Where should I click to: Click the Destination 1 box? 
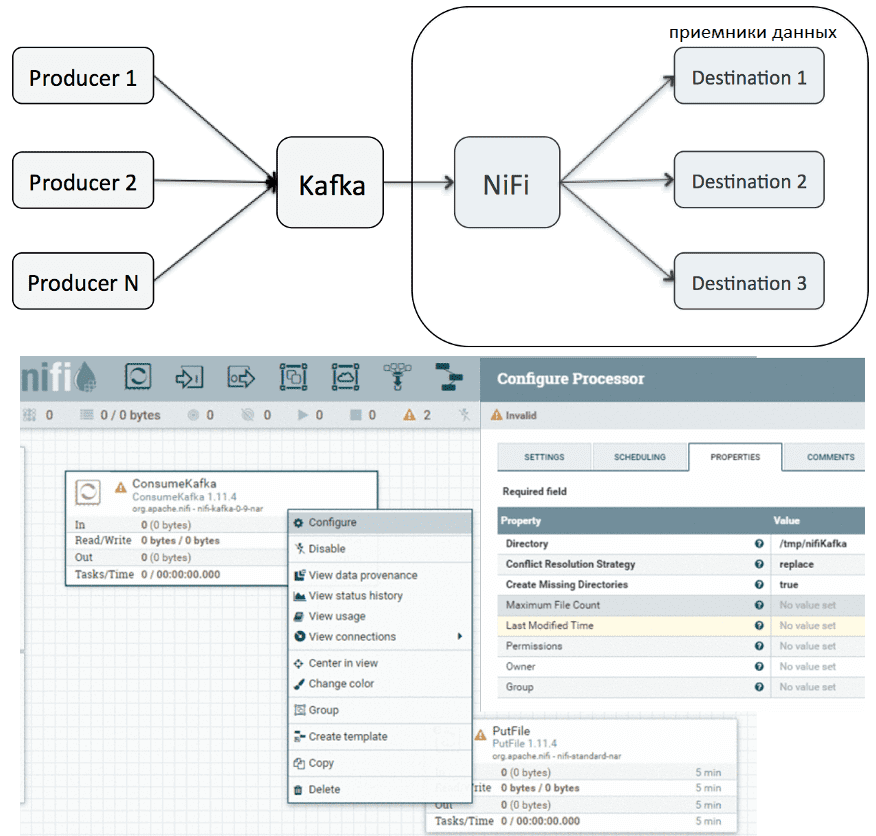(x=749, y=75)
